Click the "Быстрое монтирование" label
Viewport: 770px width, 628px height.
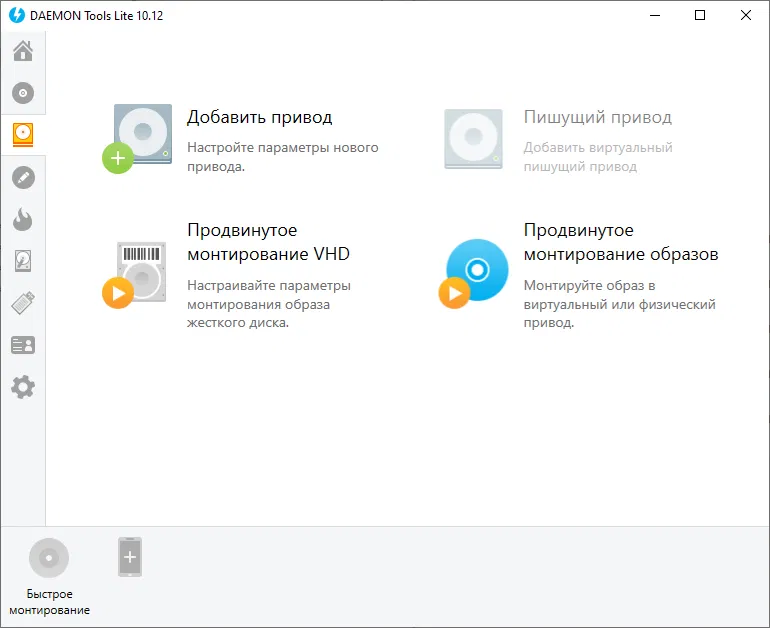coord(50,602)
